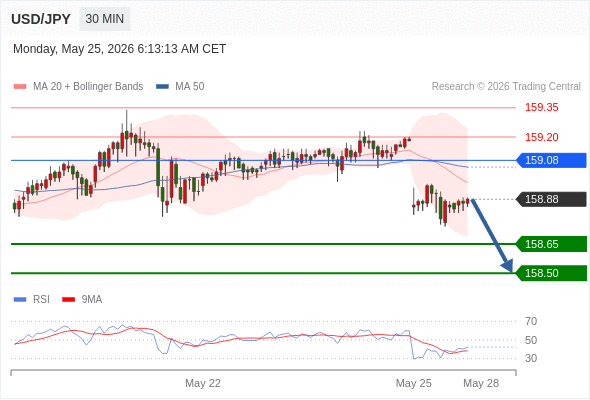Screen dimensions: 590x400
Task: Click the May 28 date axis label
Action: [481, 383]
